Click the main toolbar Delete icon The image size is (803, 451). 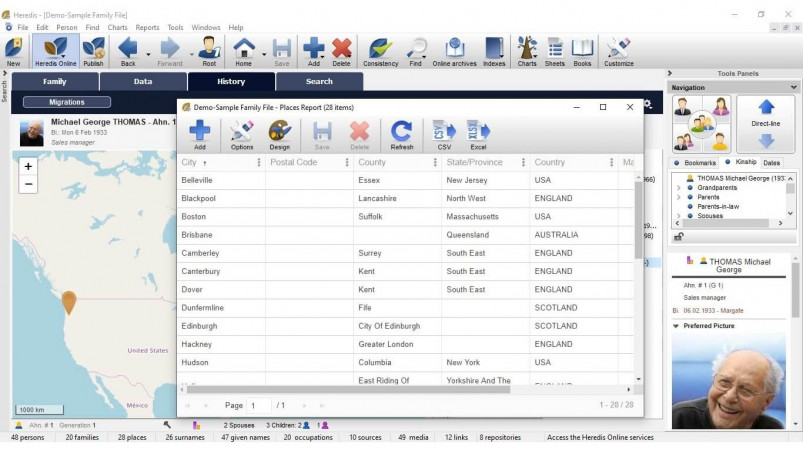point(342,52)
